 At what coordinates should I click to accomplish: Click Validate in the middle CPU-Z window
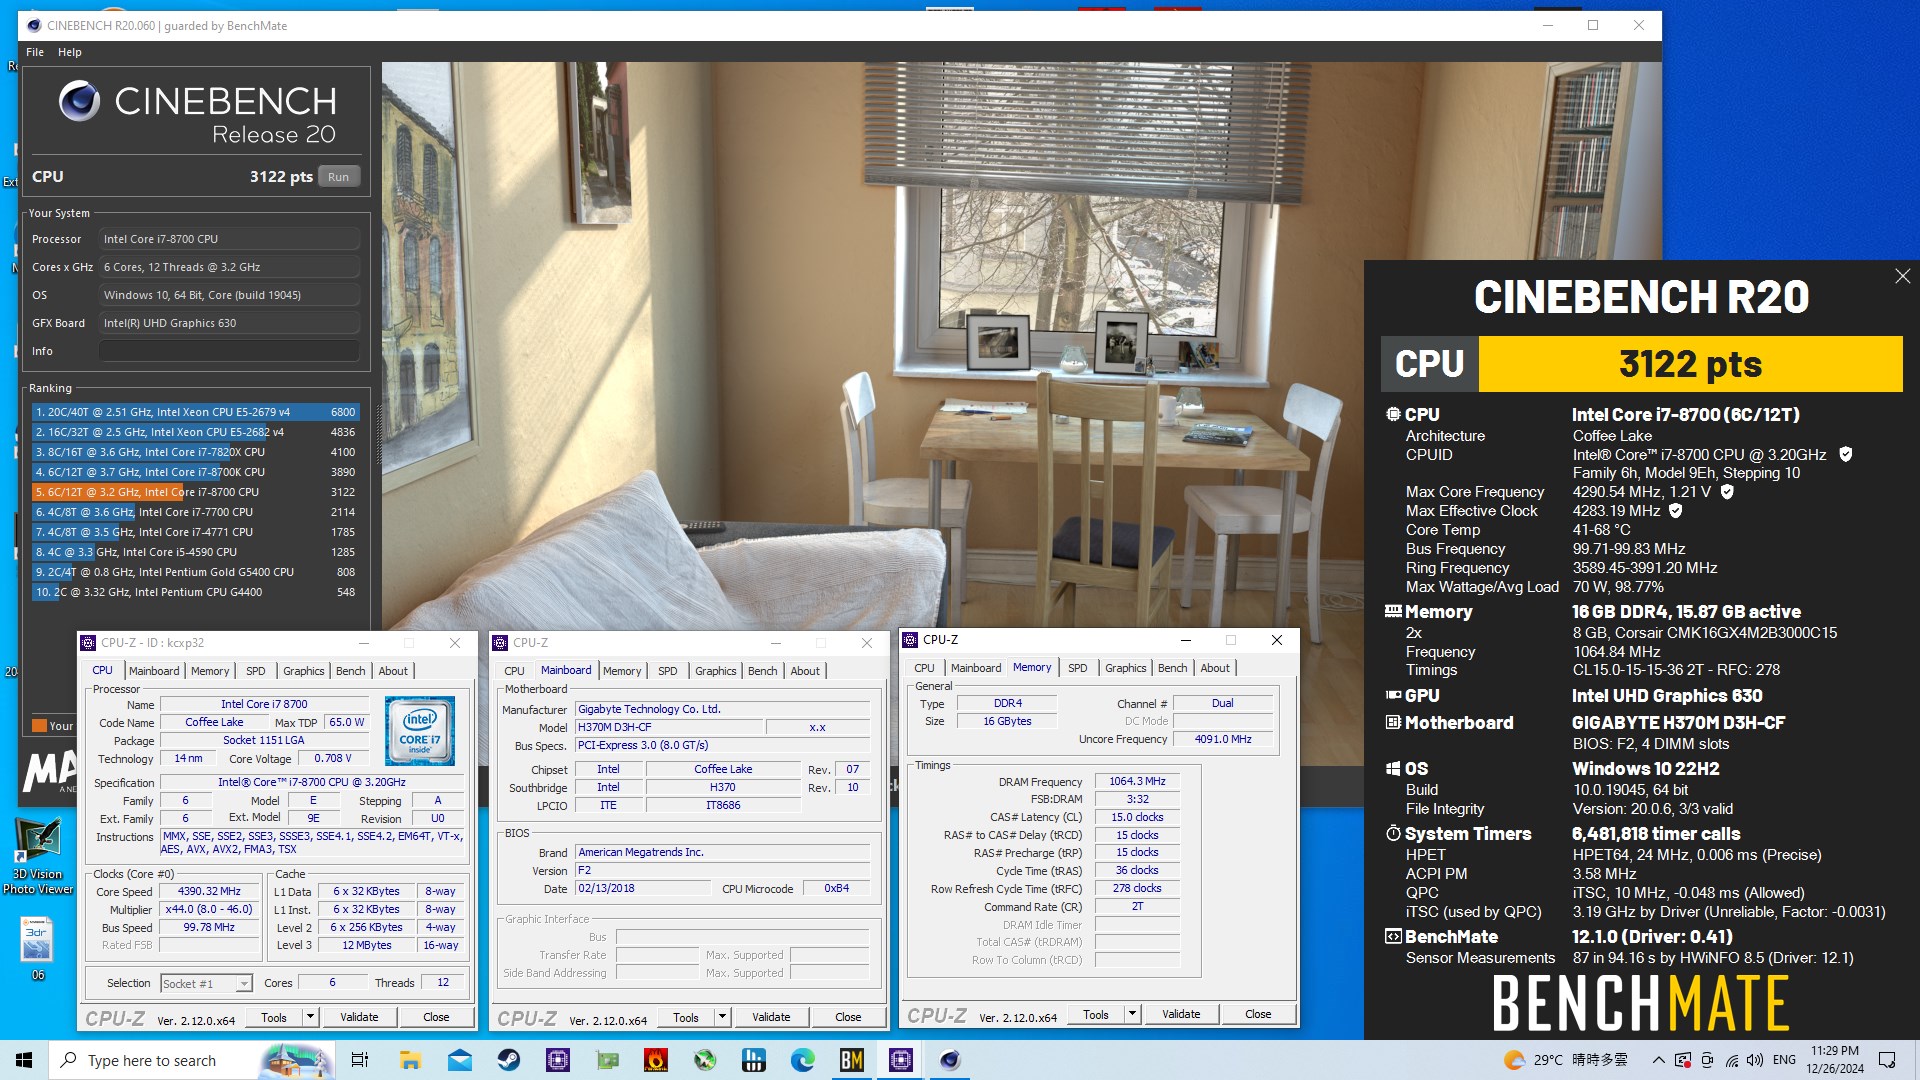click(x=771, y=1017)
